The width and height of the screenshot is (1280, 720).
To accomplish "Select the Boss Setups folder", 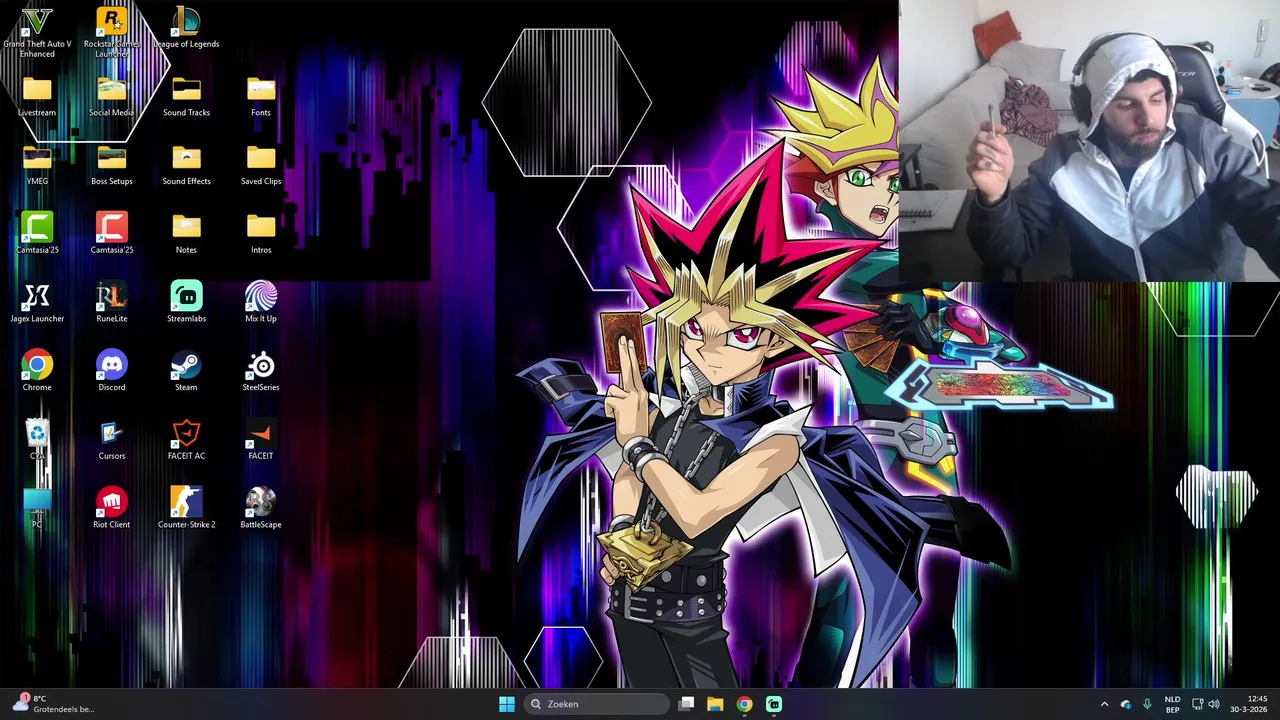I will coord(111,166).
